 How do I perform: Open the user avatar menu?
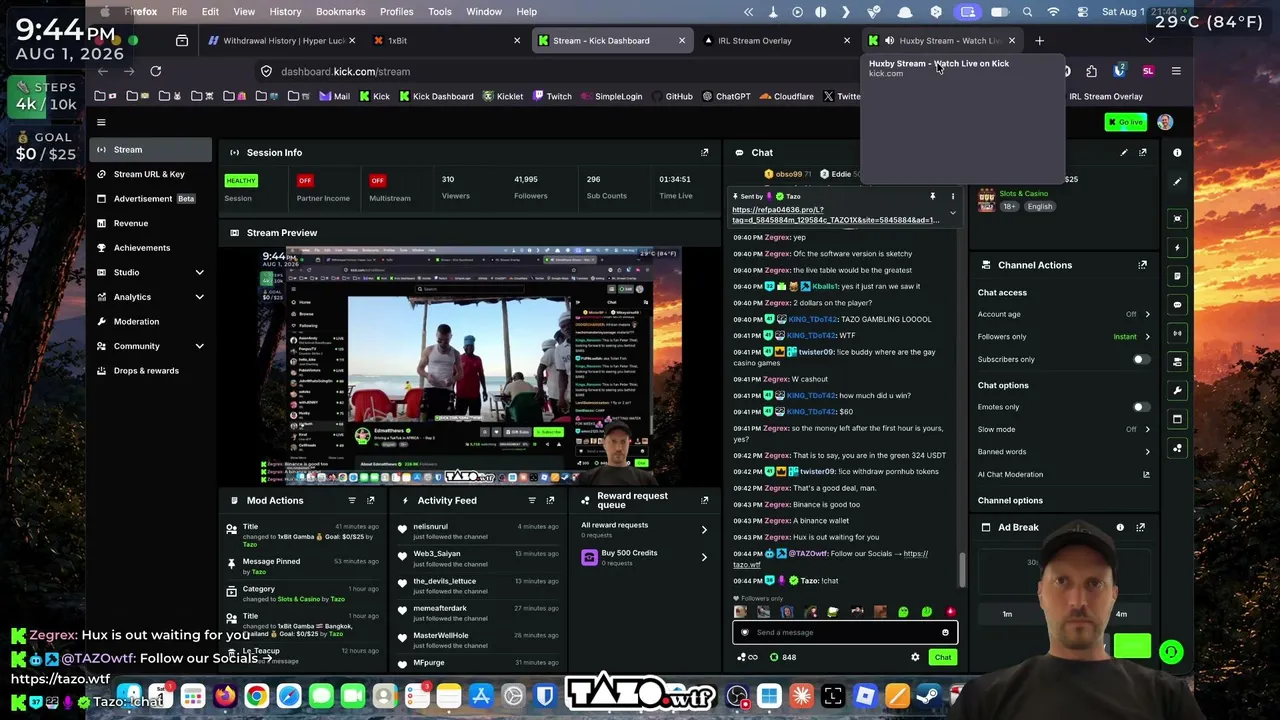[1165, 122]
